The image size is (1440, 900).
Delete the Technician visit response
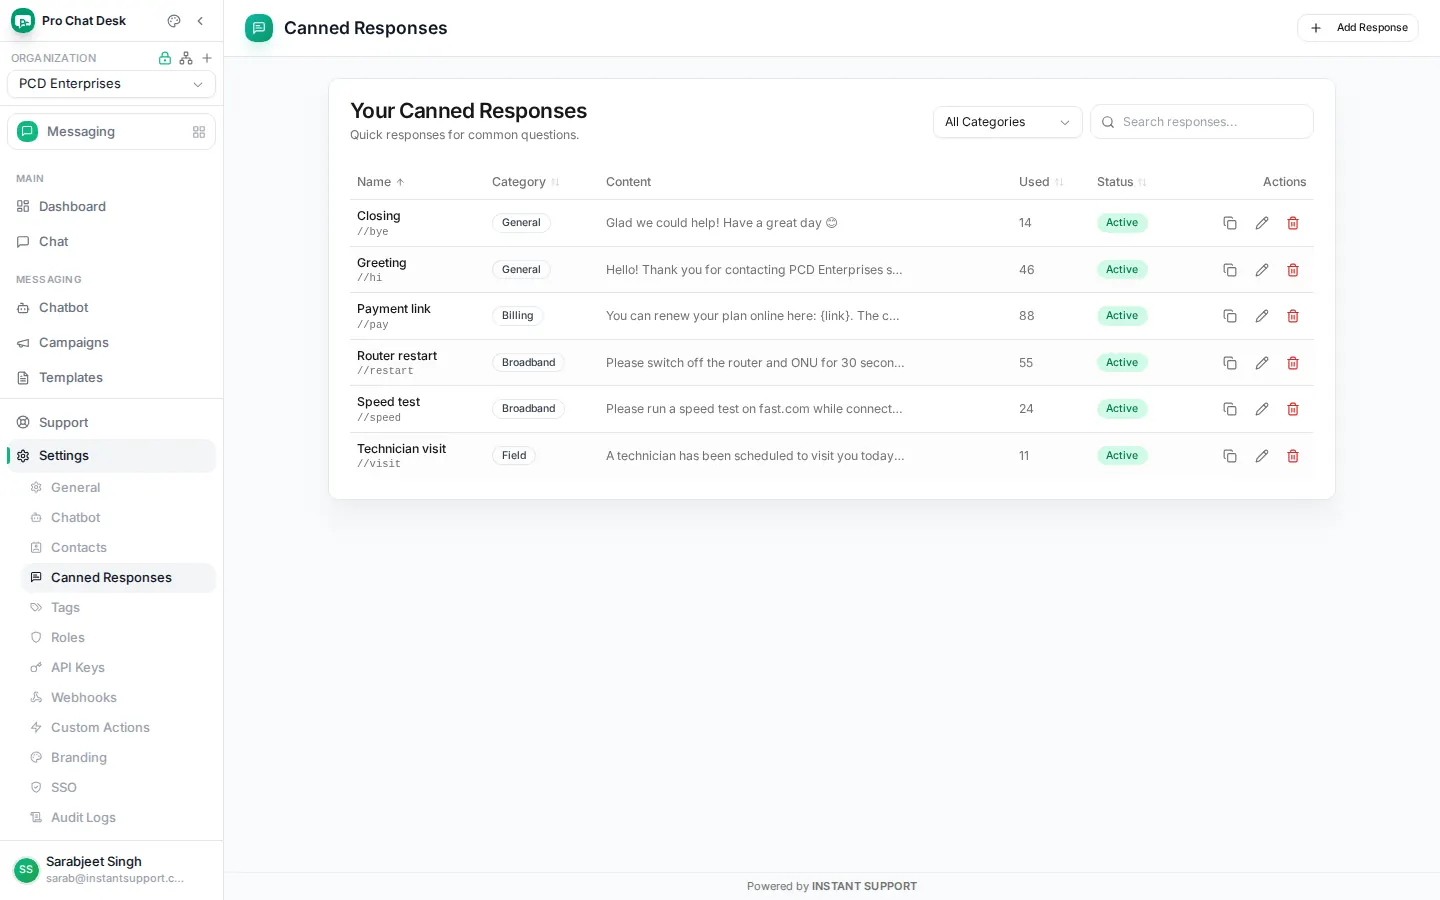point(1293,456)
